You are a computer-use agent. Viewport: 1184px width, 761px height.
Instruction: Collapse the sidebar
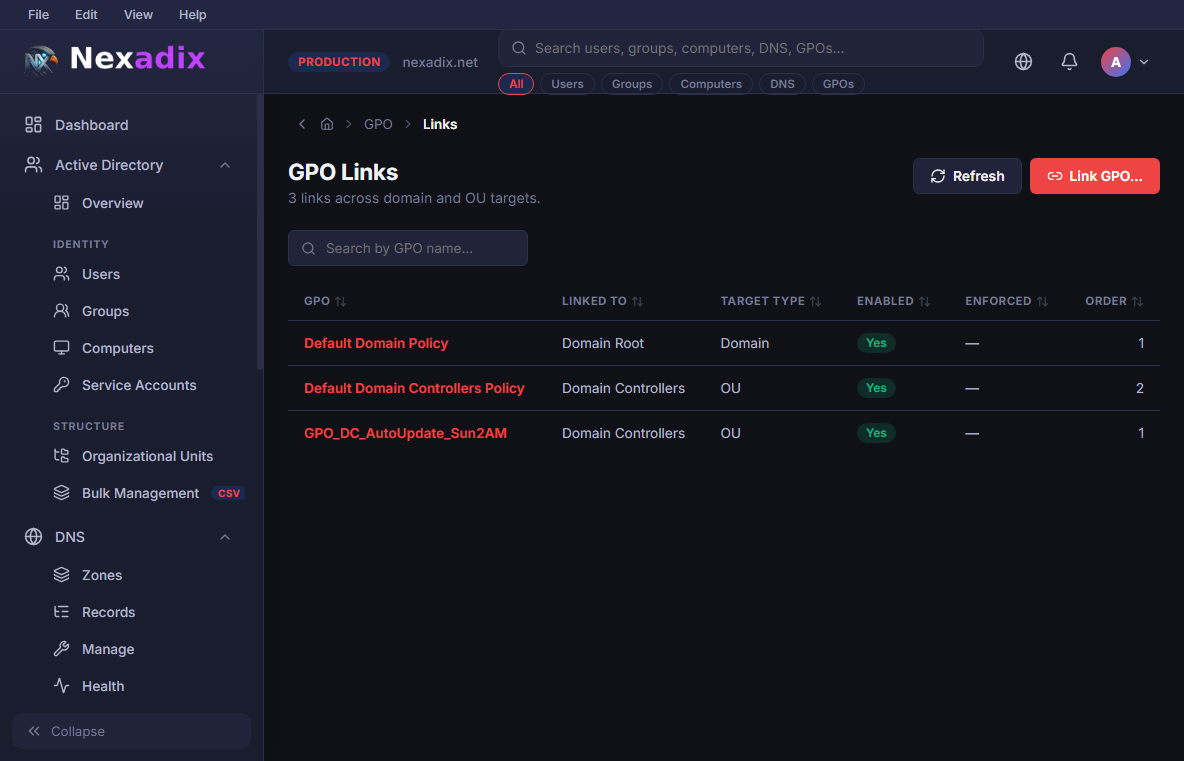131,731
